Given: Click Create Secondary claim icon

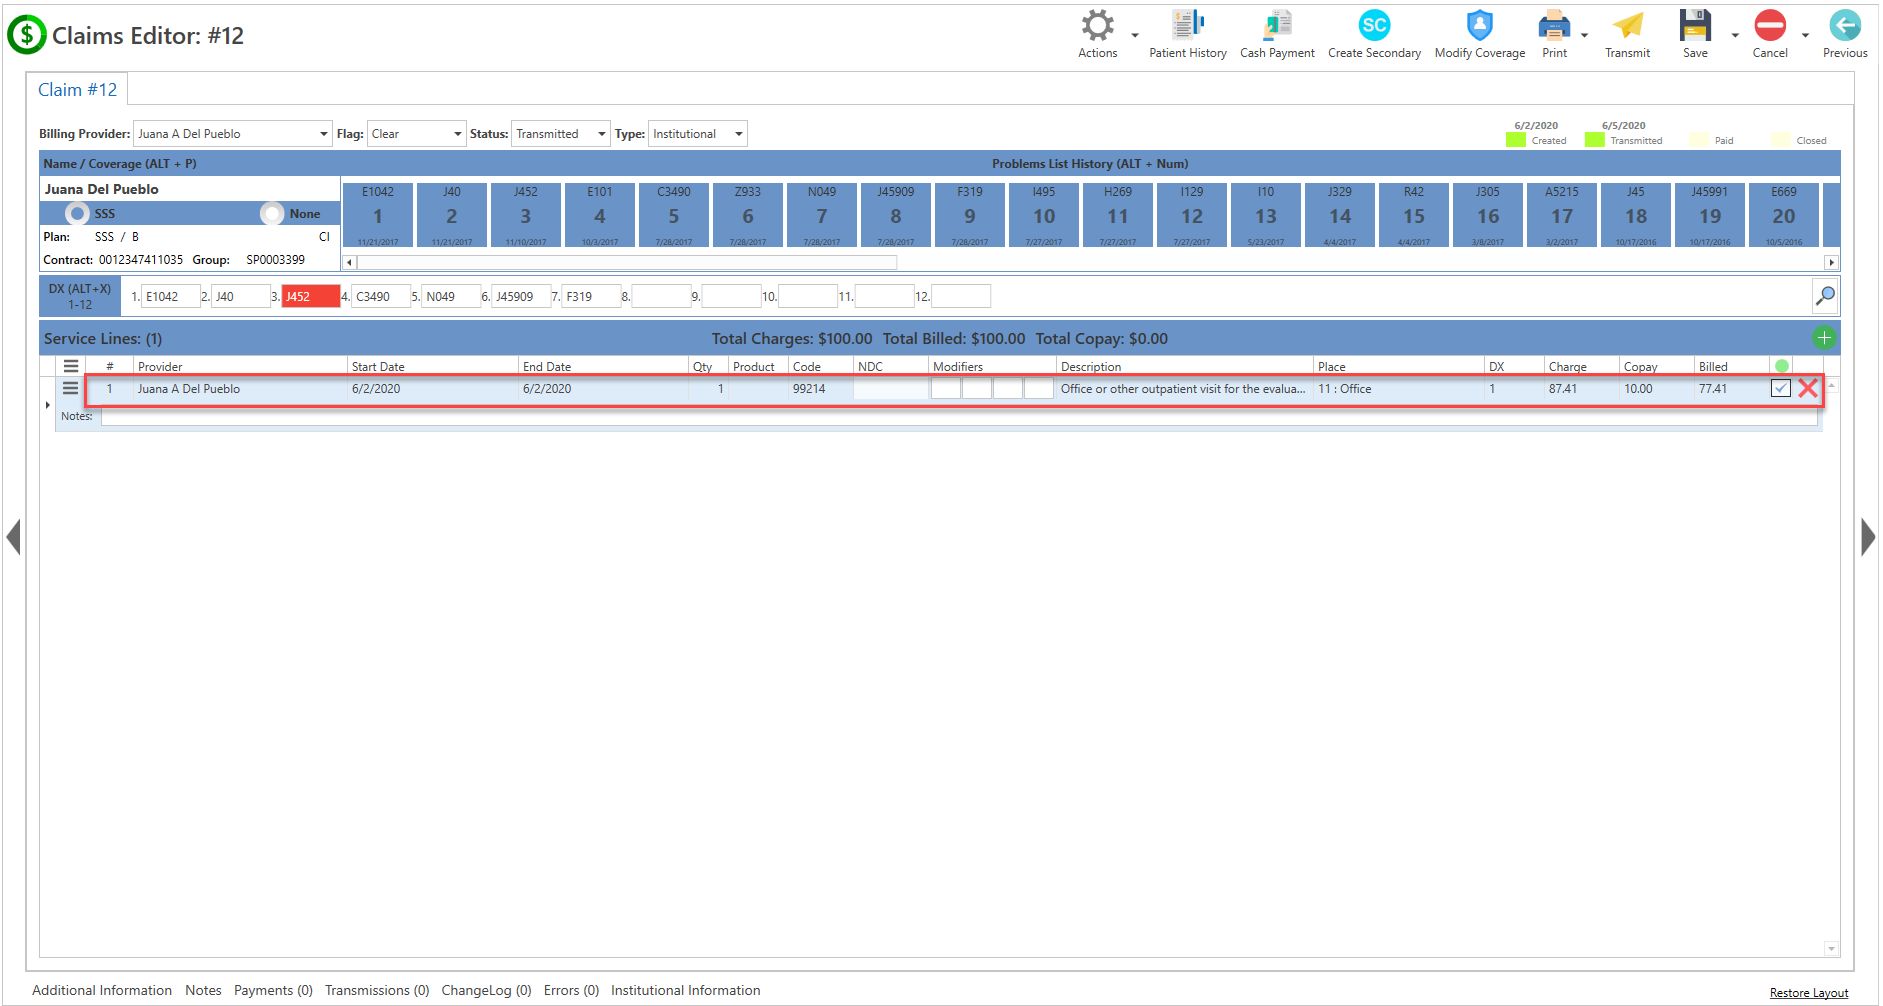Looking at the screenshot, I should point(1374,35).
